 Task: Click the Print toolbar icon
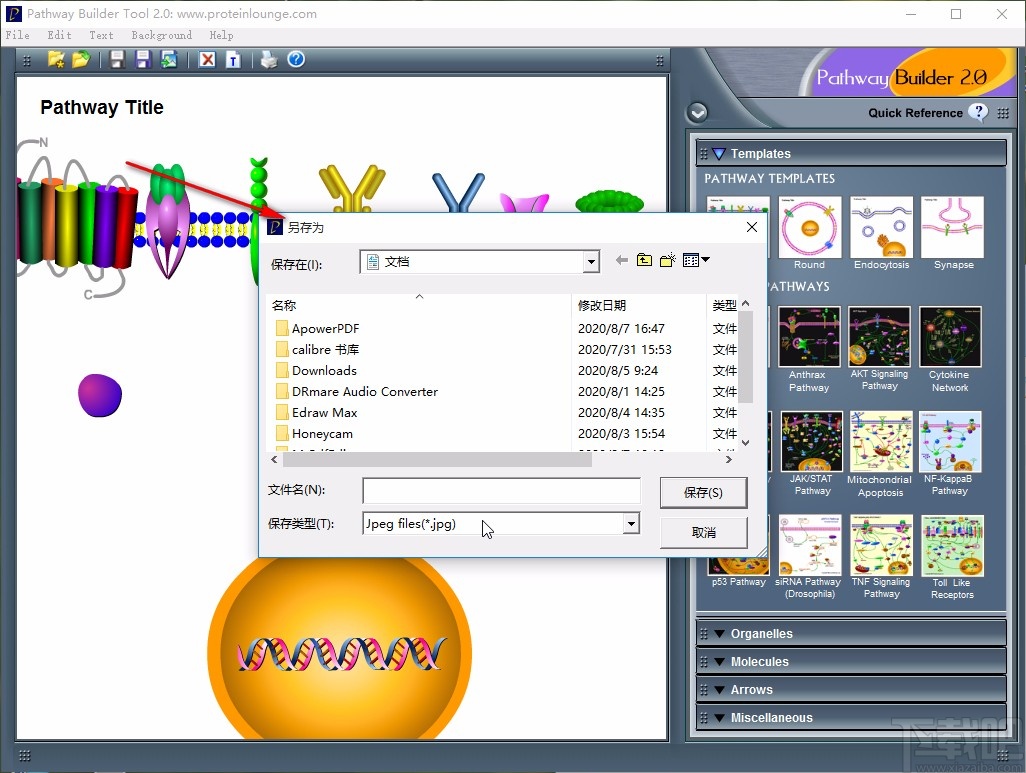[269, 60]
